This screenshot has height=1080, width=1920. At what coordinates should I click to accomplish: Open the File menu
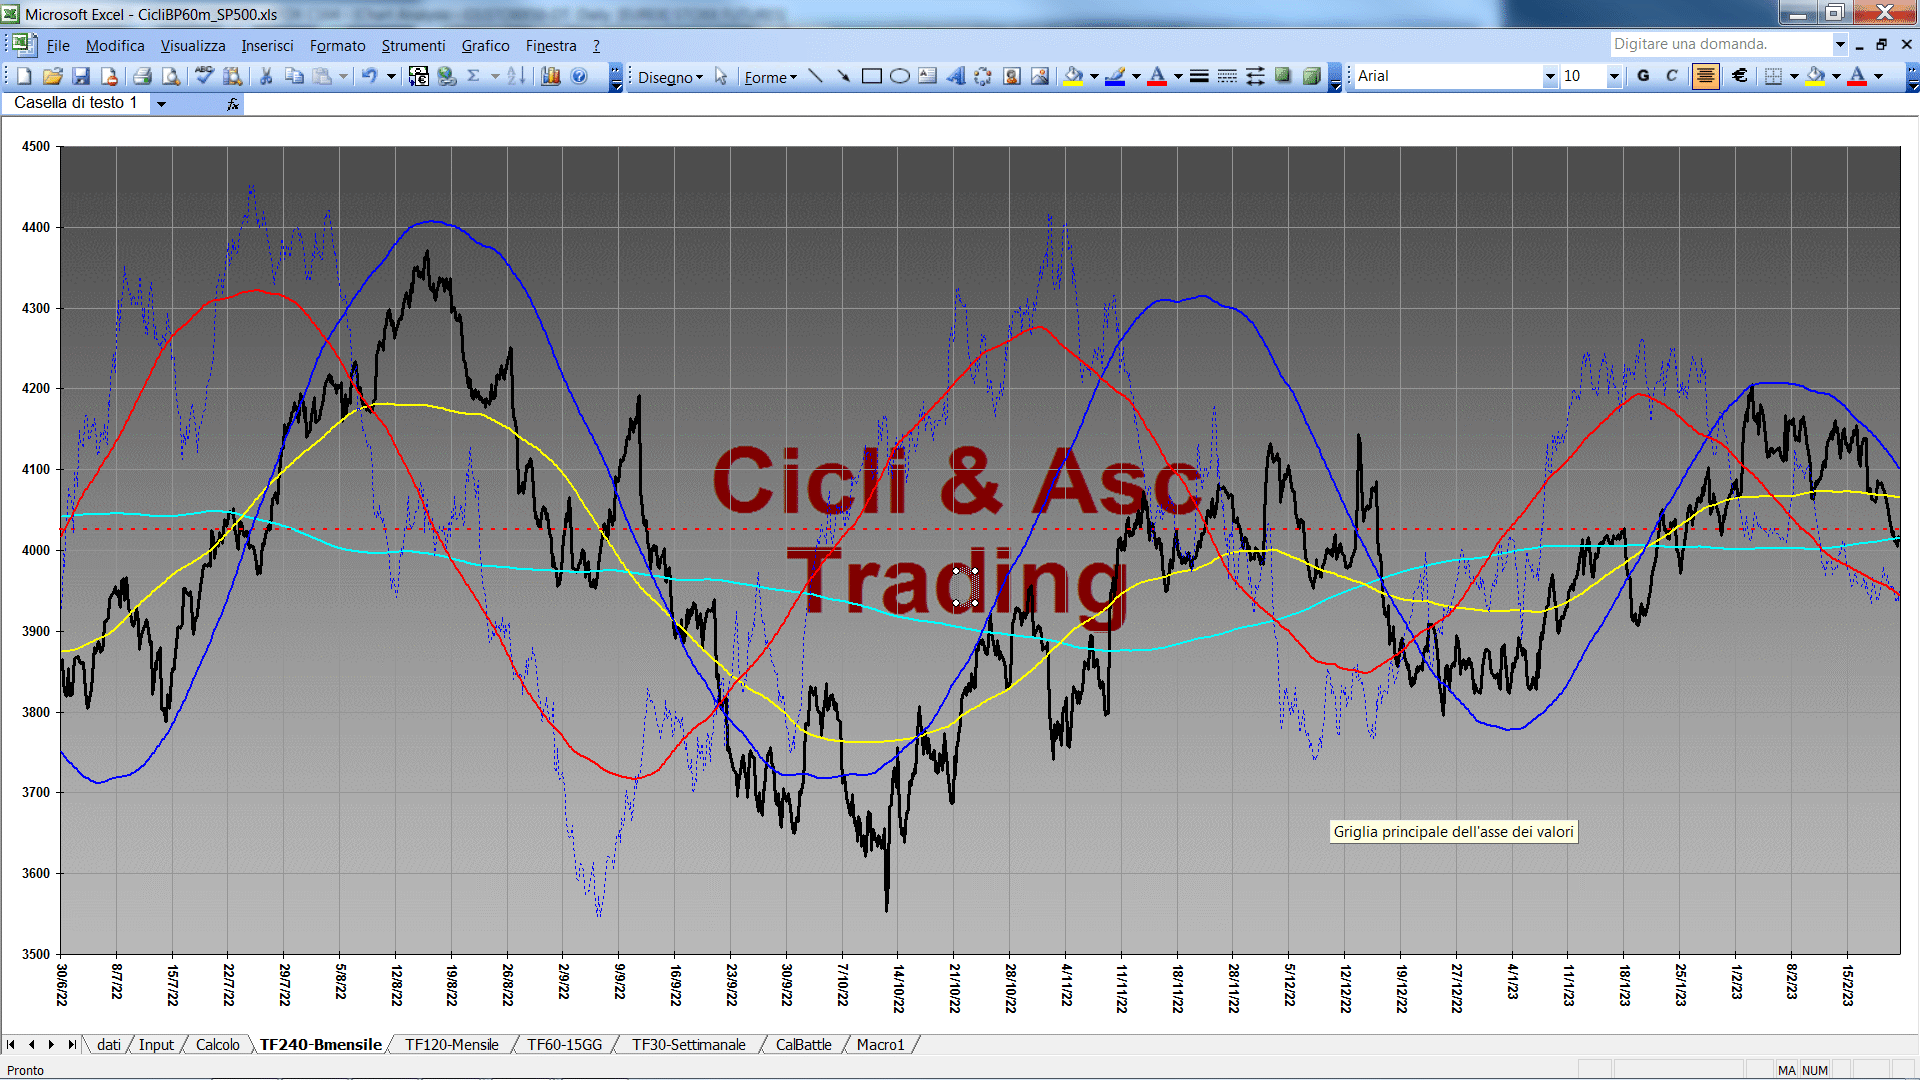point(58,46)
